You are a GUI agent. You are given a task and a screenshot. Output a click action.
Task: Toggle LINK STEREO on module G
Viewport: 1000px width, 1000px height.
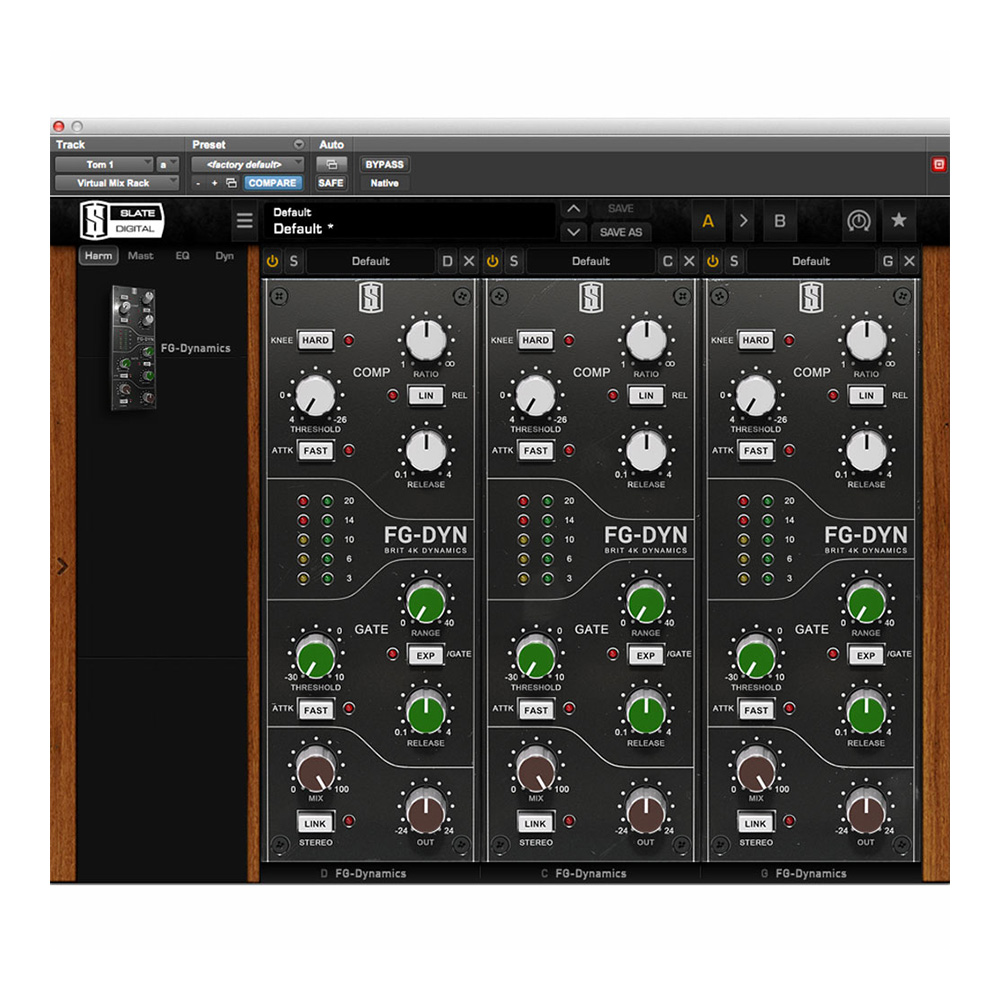point(756,823)
